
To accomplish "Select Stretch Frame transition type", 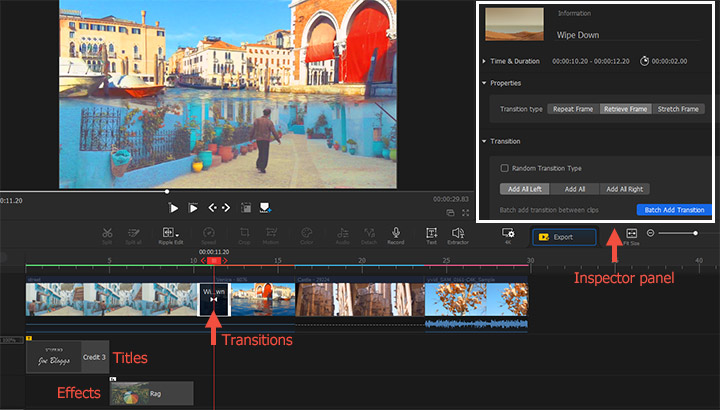I will tap(679, 108).
